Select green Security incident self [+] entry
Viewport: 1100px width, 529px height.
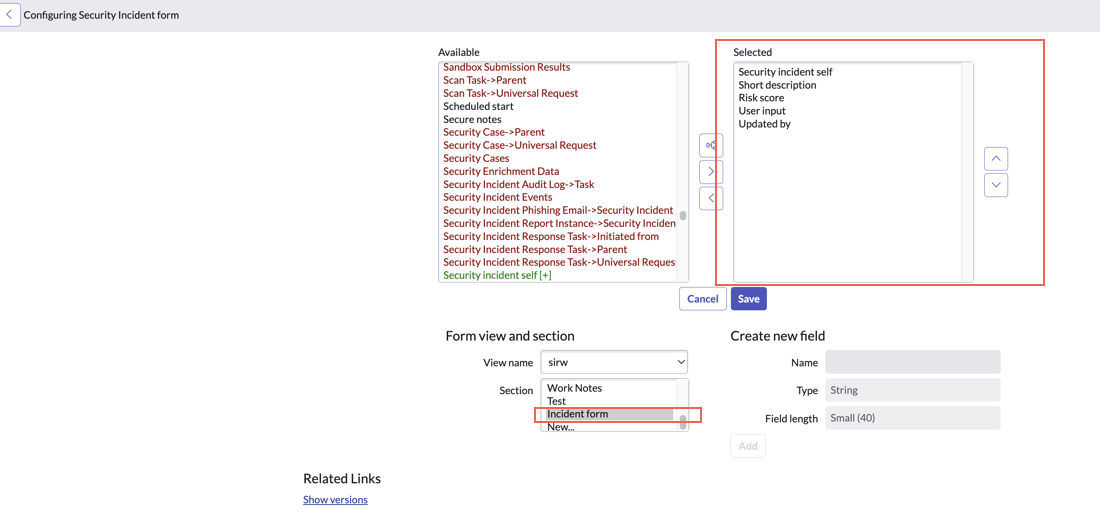(x=497, y=275)
